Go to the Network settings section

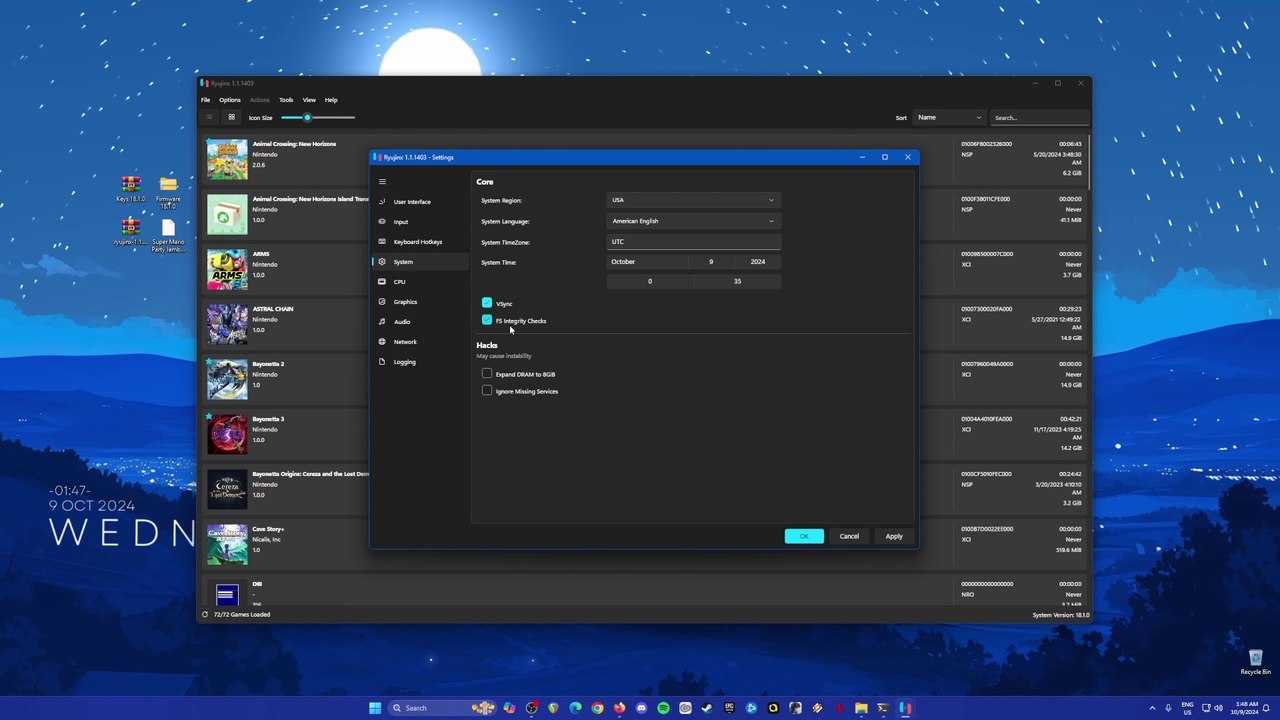[418, 342]
